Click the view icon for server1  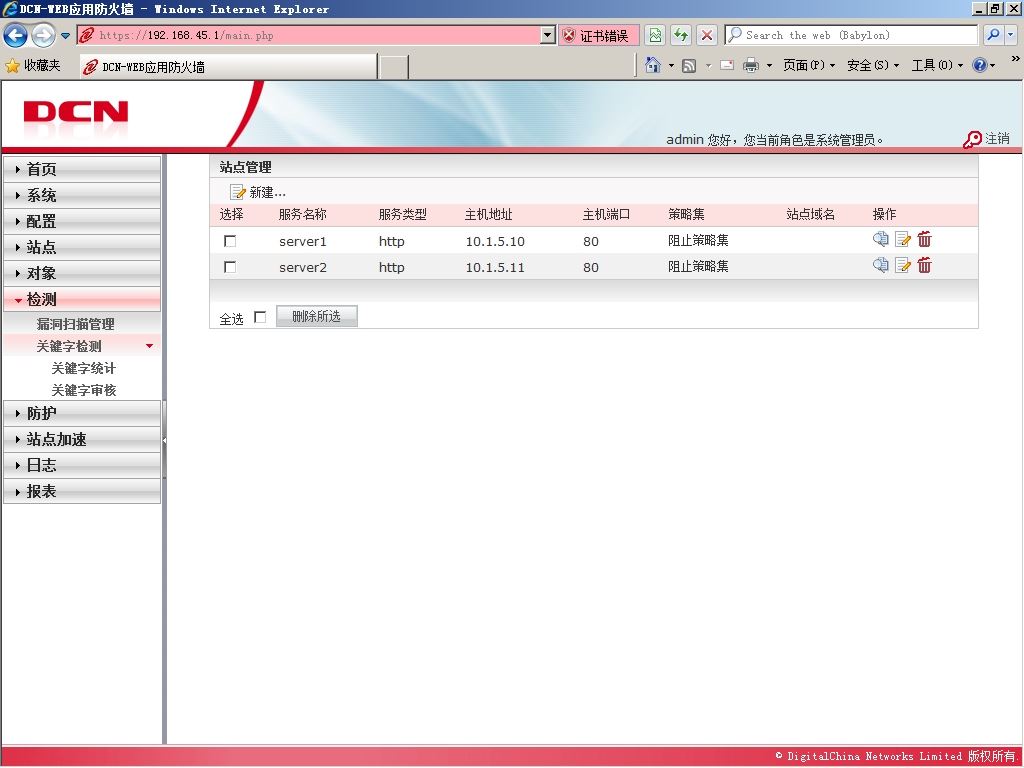coord(880,240)
